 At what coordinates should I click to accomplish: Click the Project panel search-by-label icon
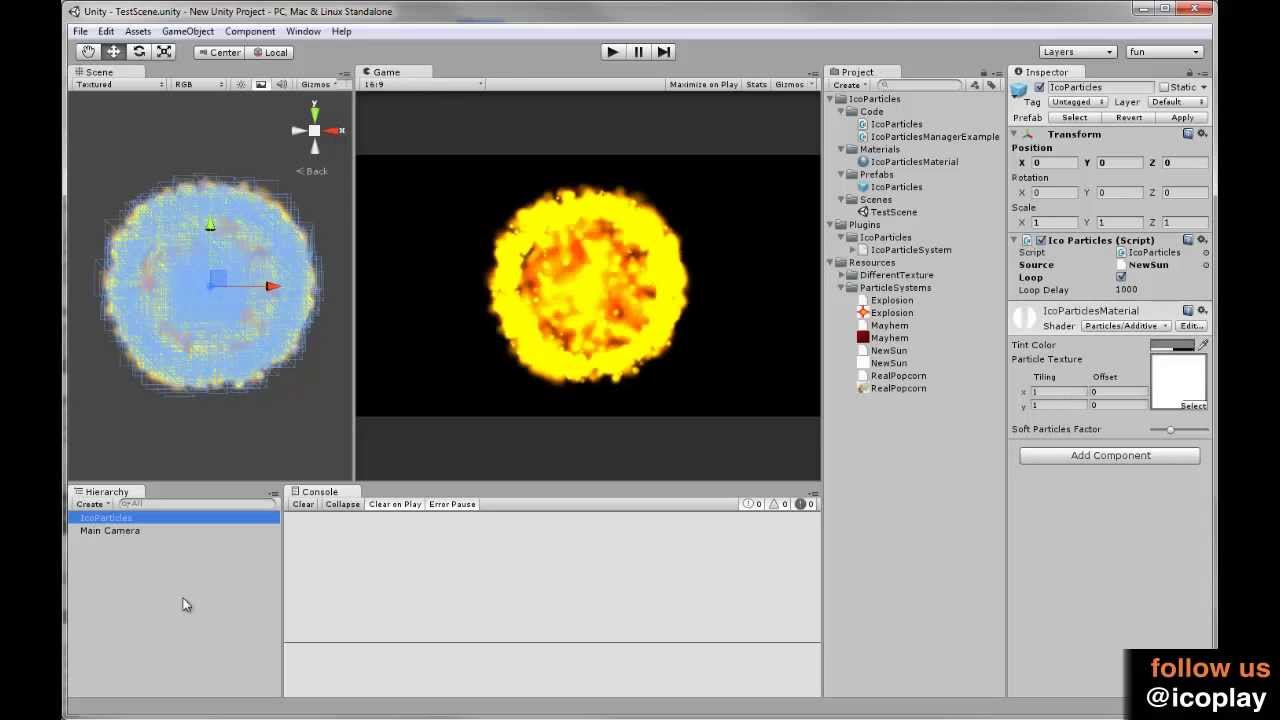(991, 85)
